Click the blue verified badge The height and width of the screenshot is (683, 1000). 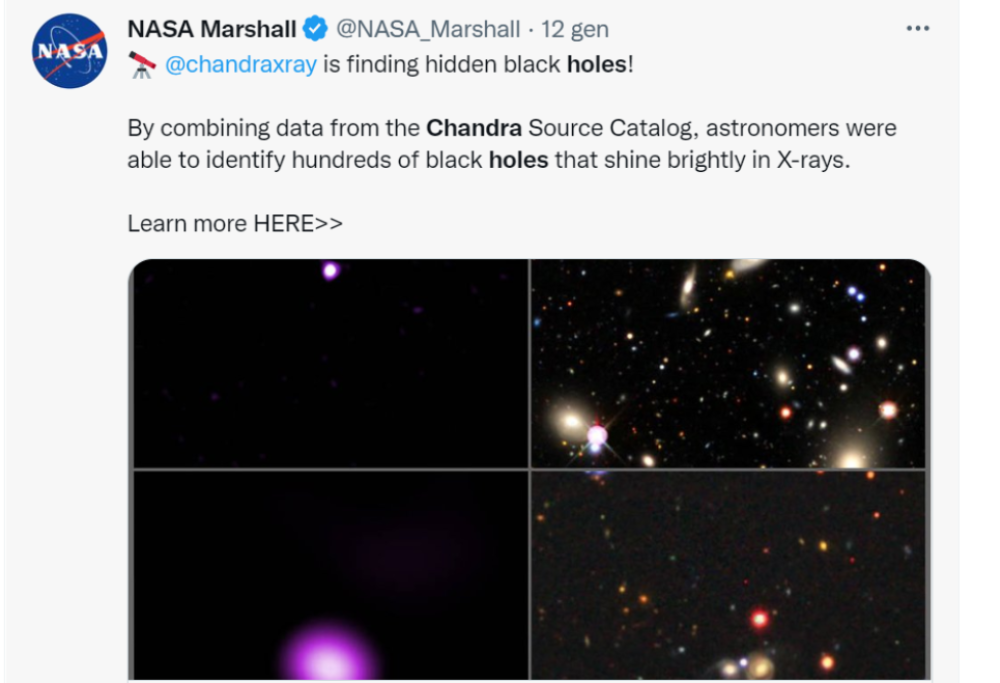(x=315, y=30)
